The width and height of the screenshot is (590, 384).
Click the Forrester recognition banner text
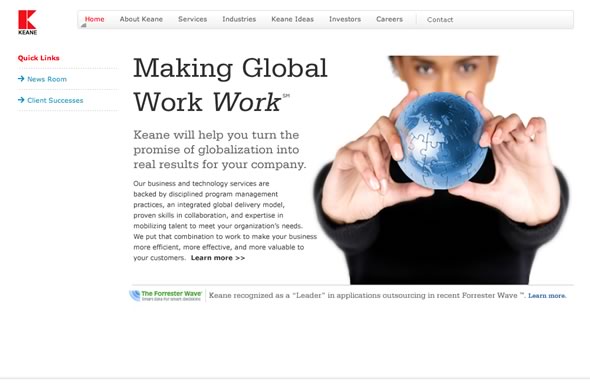pyautogui.click(x=367, y=296)
